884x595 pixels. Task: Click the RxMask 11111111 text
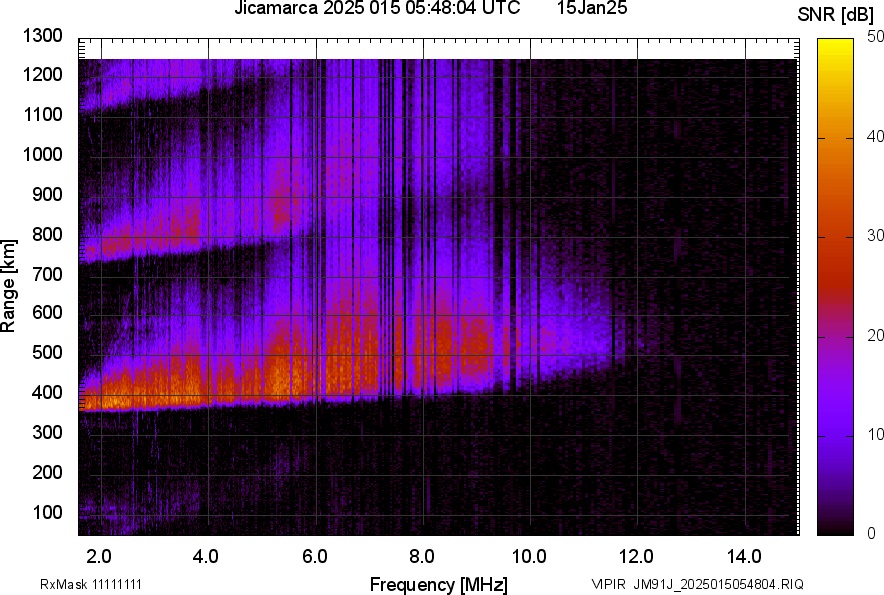tap(98, 584)
